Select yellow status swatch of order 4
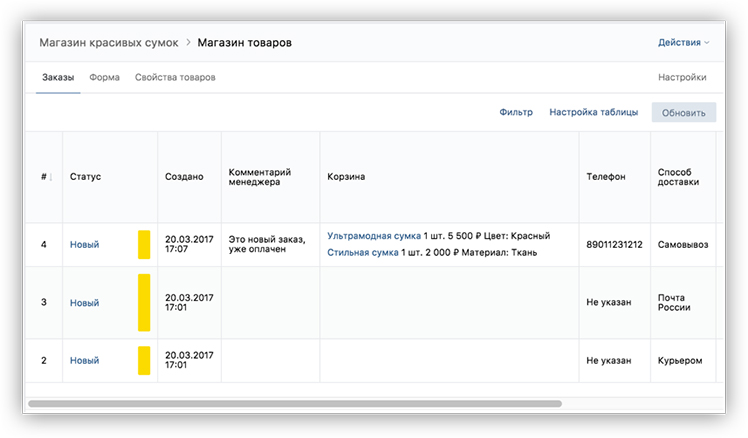 click(144, 245)
